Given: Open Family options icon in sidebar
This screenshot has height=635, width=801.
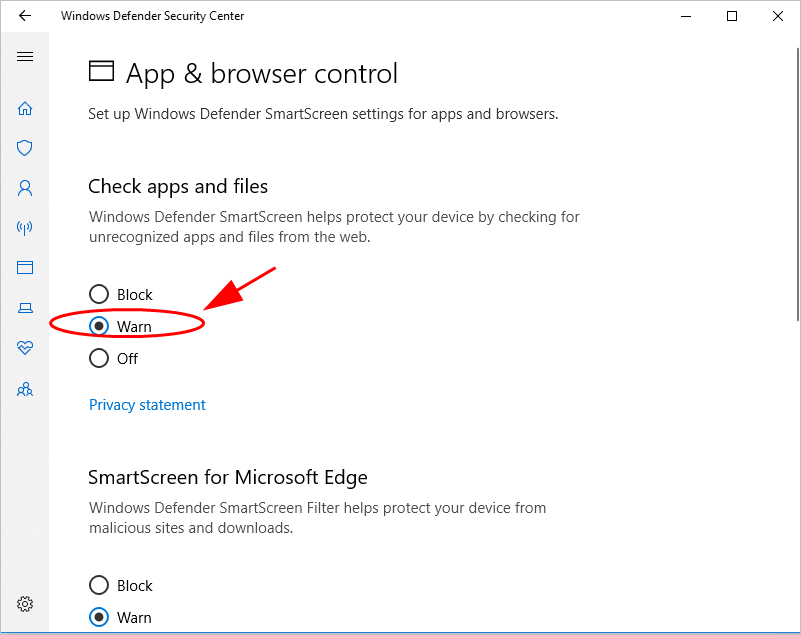Looking at the screenshot, I should click(25, 389).
